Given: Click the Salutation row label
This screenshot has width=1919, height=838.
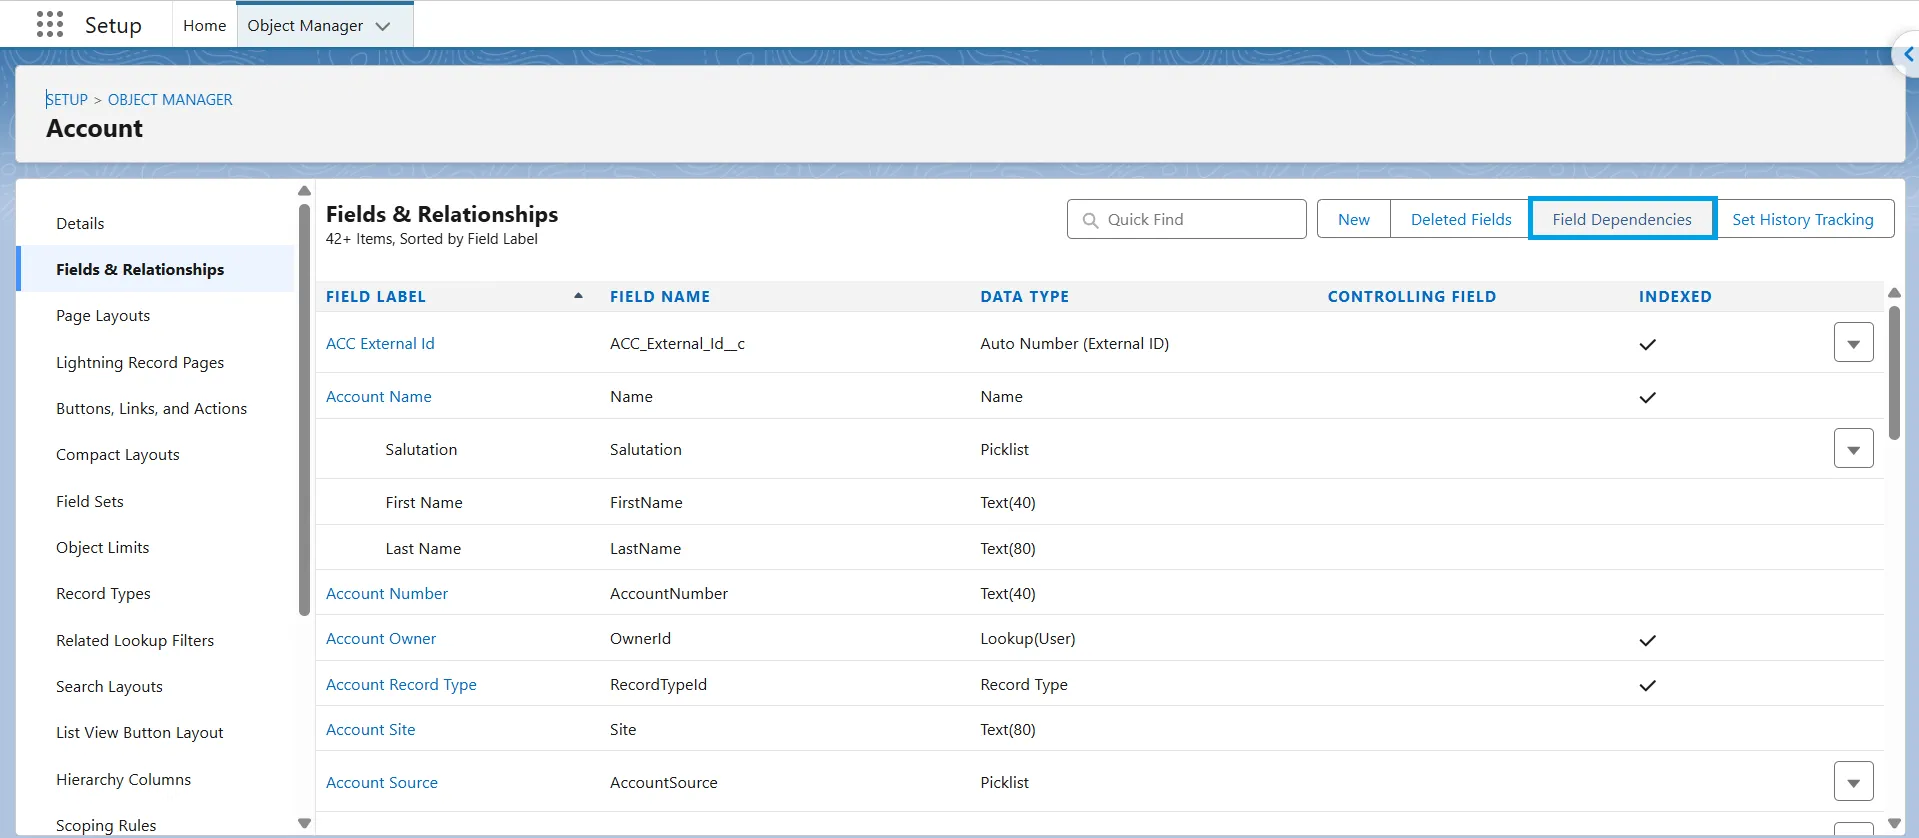Looking at the screenshot, I should click(x=421, y=449).
